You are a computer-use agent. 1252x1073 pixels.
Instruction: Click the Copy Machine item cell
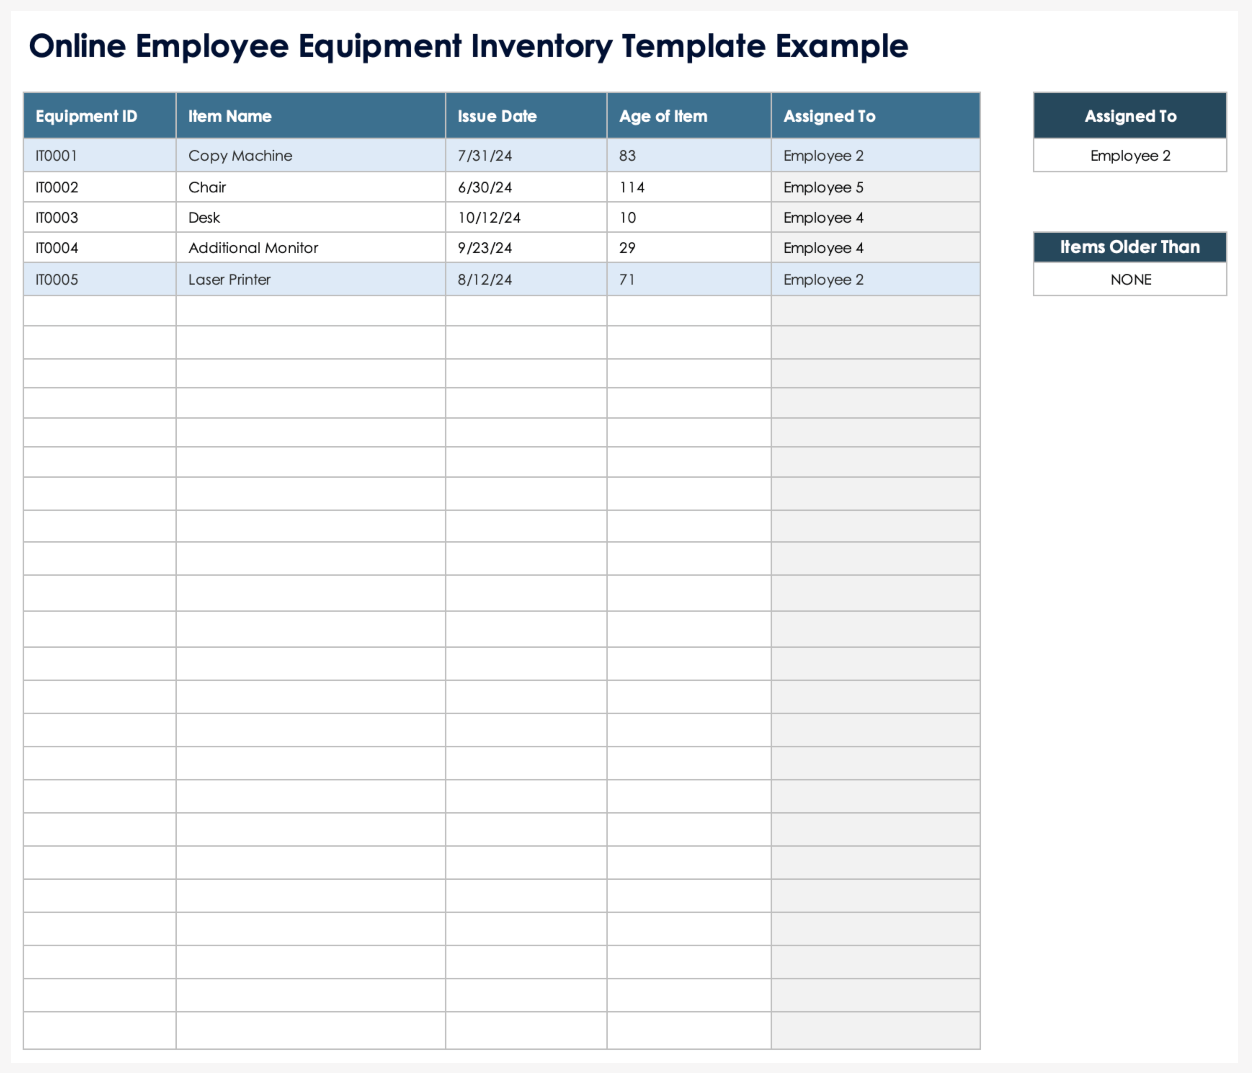310,156
